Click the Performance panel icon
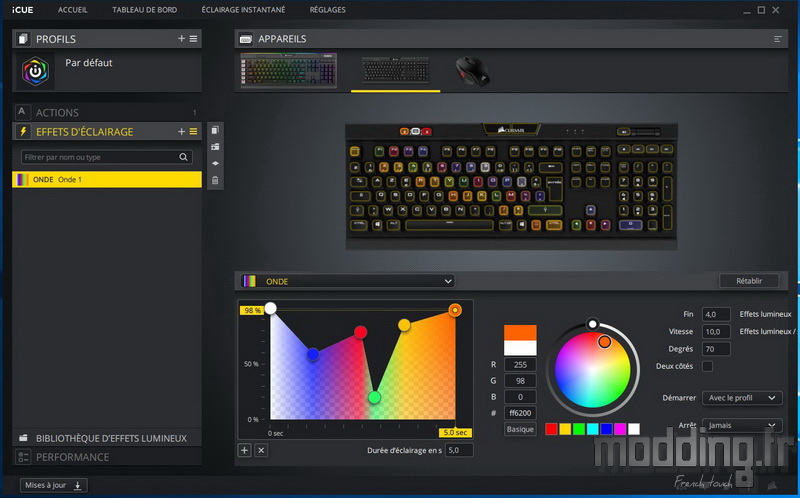This screenshot has width=800, height=498. pyautogui.click(x=23, y=457)
